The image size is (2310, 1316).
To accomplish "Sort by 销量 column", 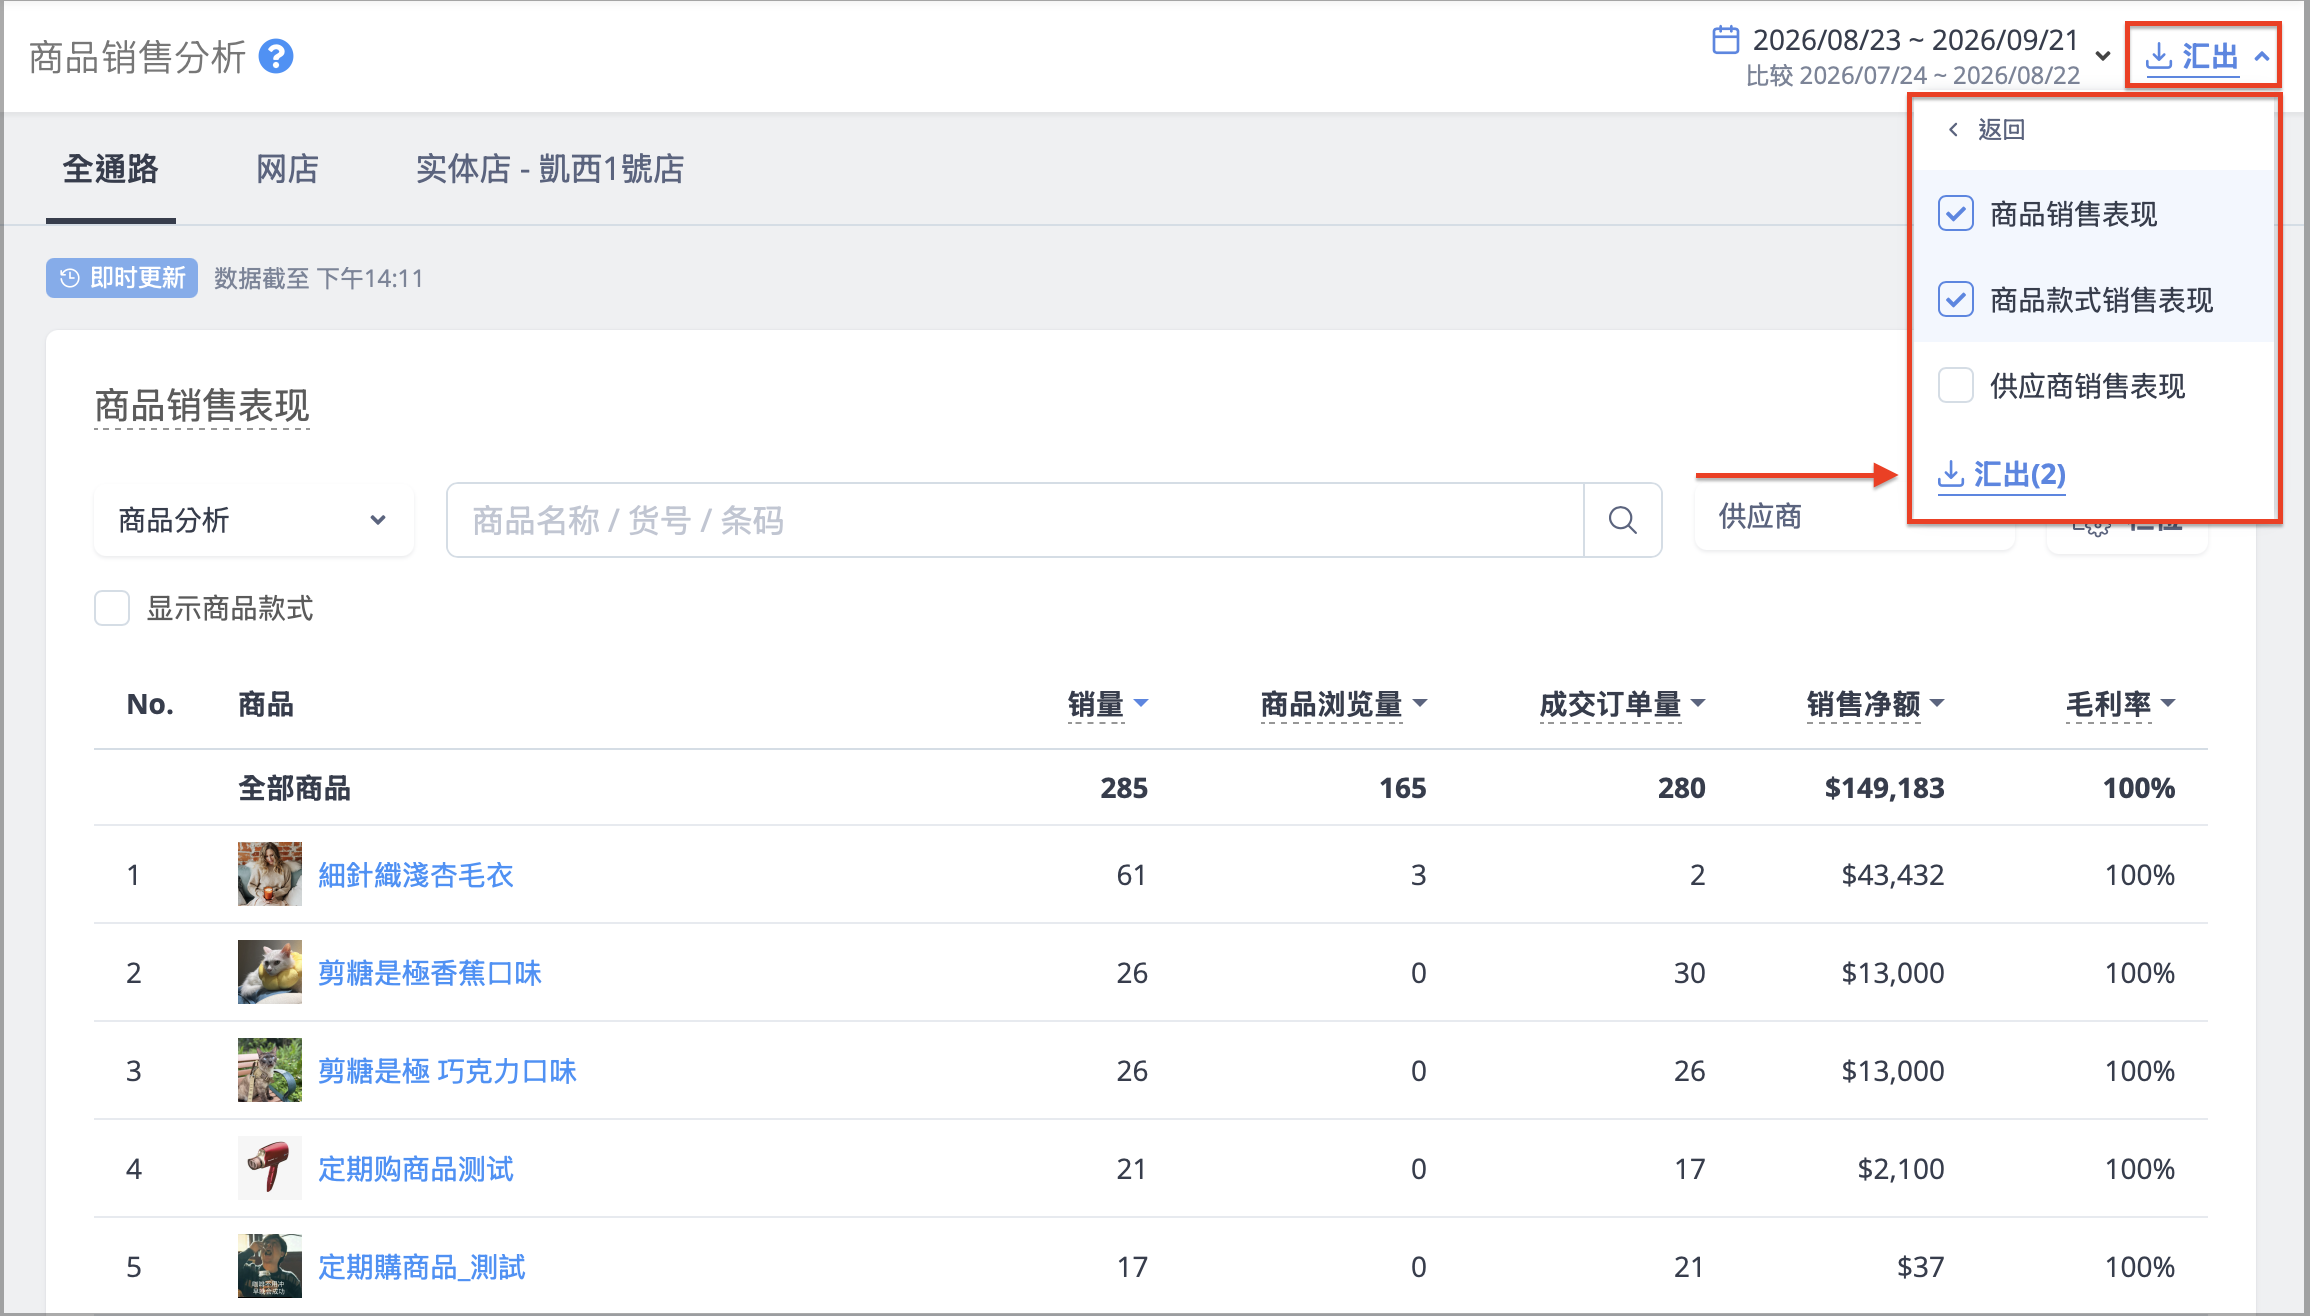I will pos(1107,704).
